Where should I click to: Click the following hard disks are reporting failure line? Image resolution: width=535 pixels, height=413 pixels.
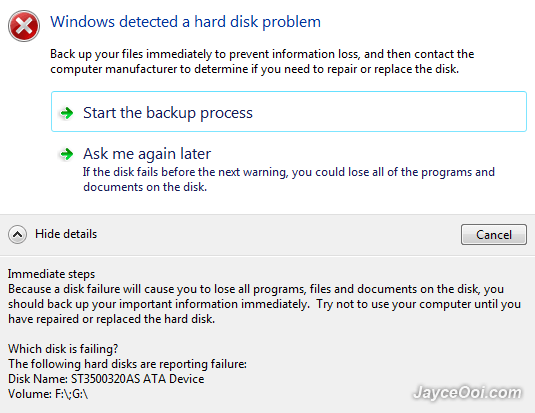click(127, 364)
